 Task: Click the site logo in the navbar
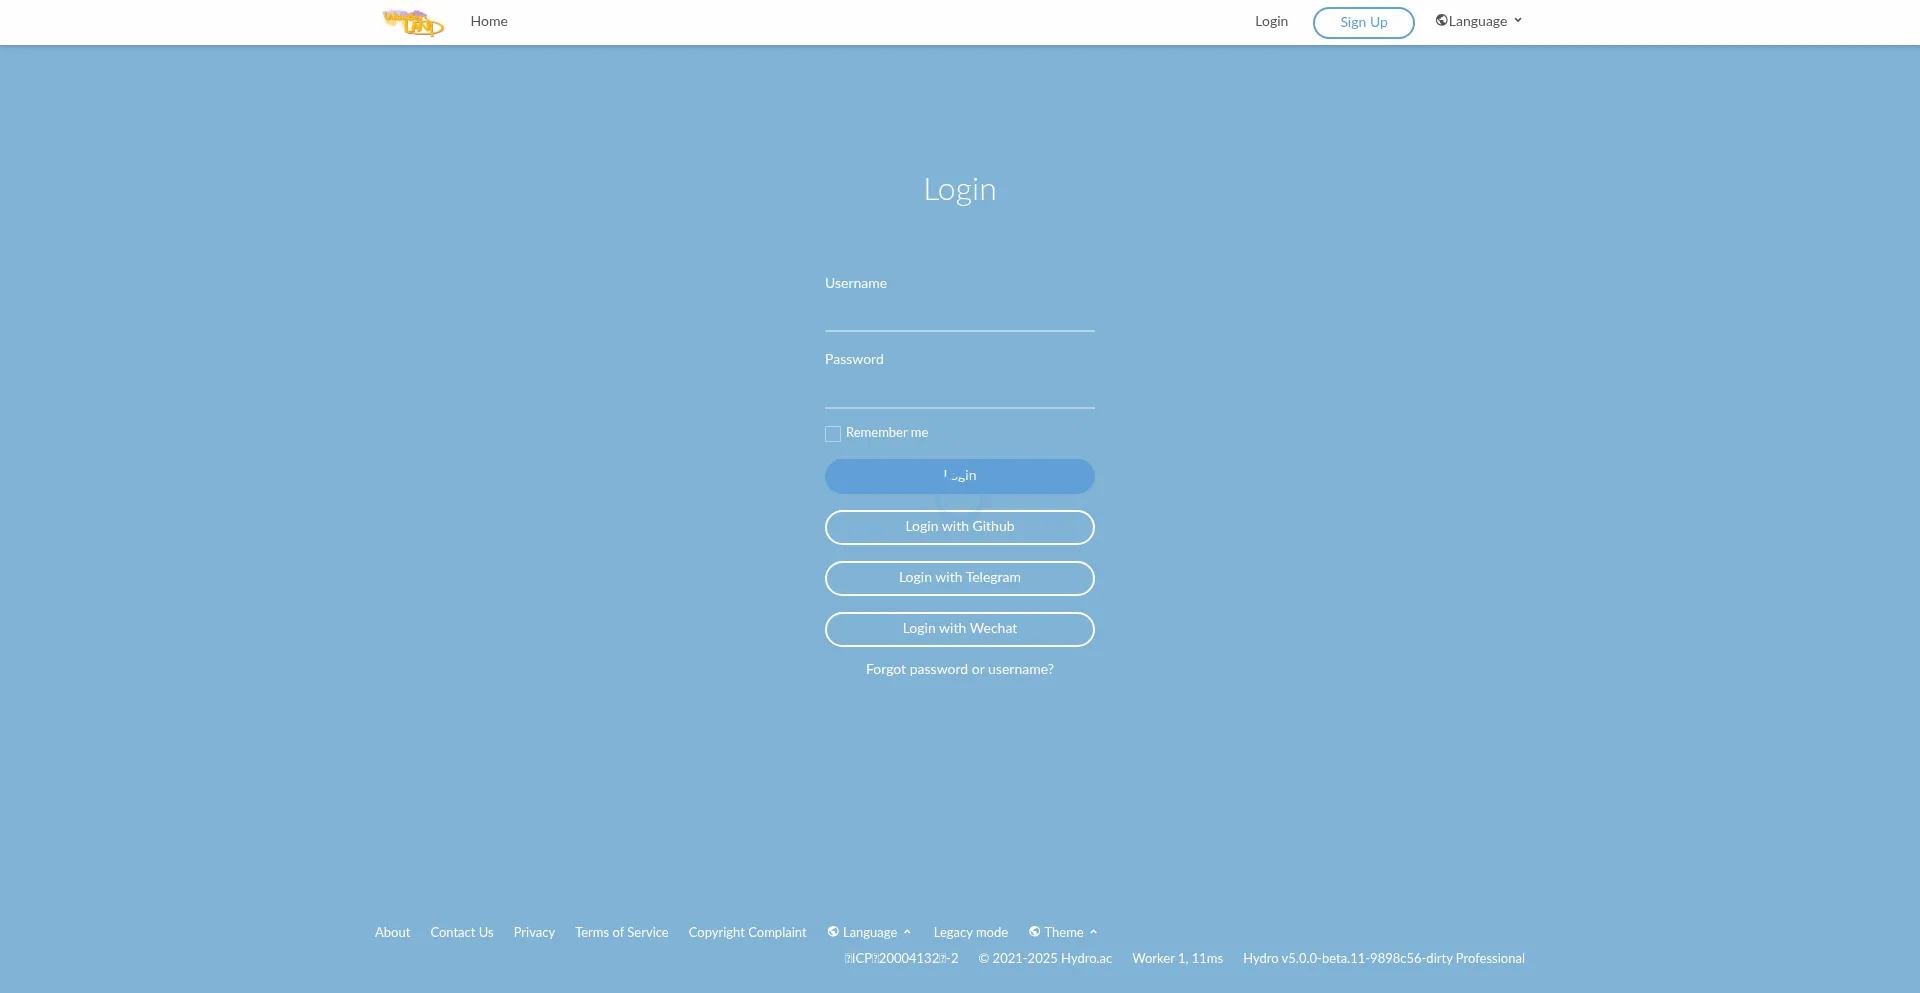[x=412, y=22]
